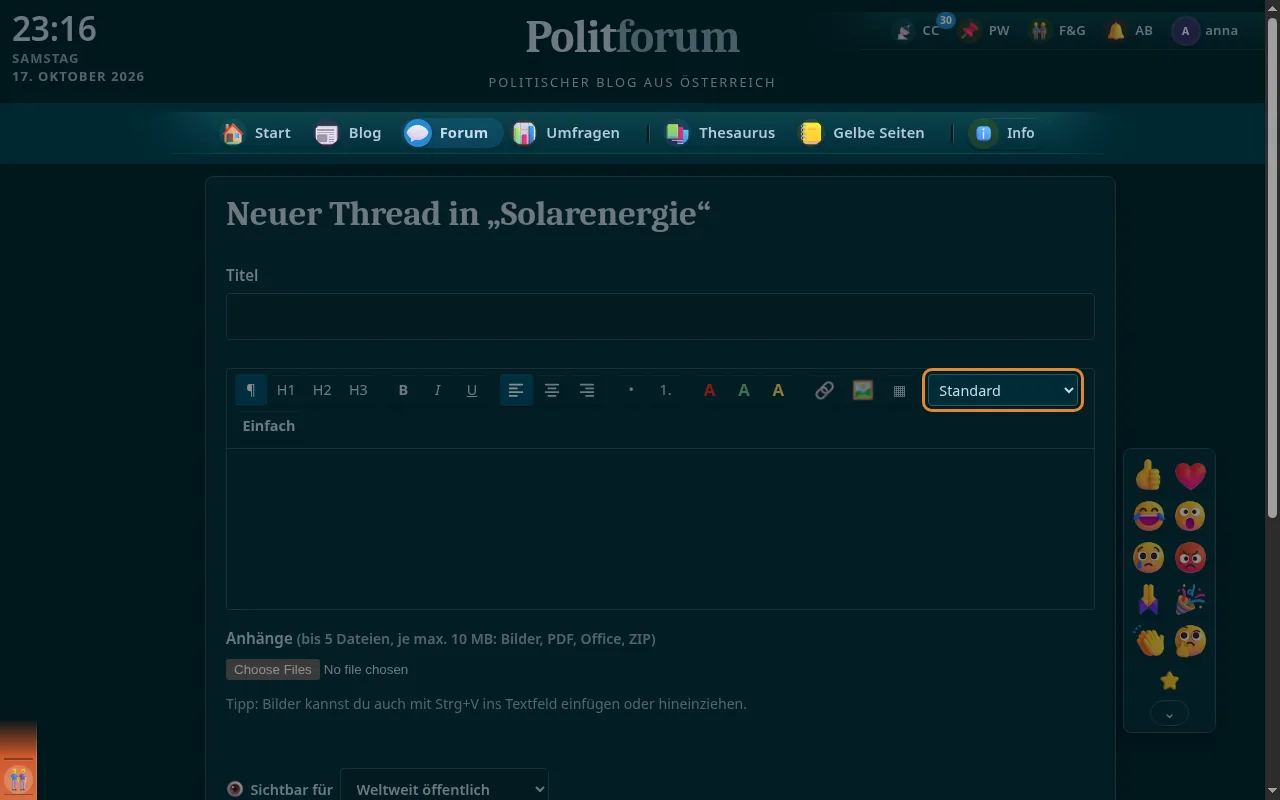This screenshot has width=1280, height=800.
Task: Apply red text color
Action: point(709,390)
